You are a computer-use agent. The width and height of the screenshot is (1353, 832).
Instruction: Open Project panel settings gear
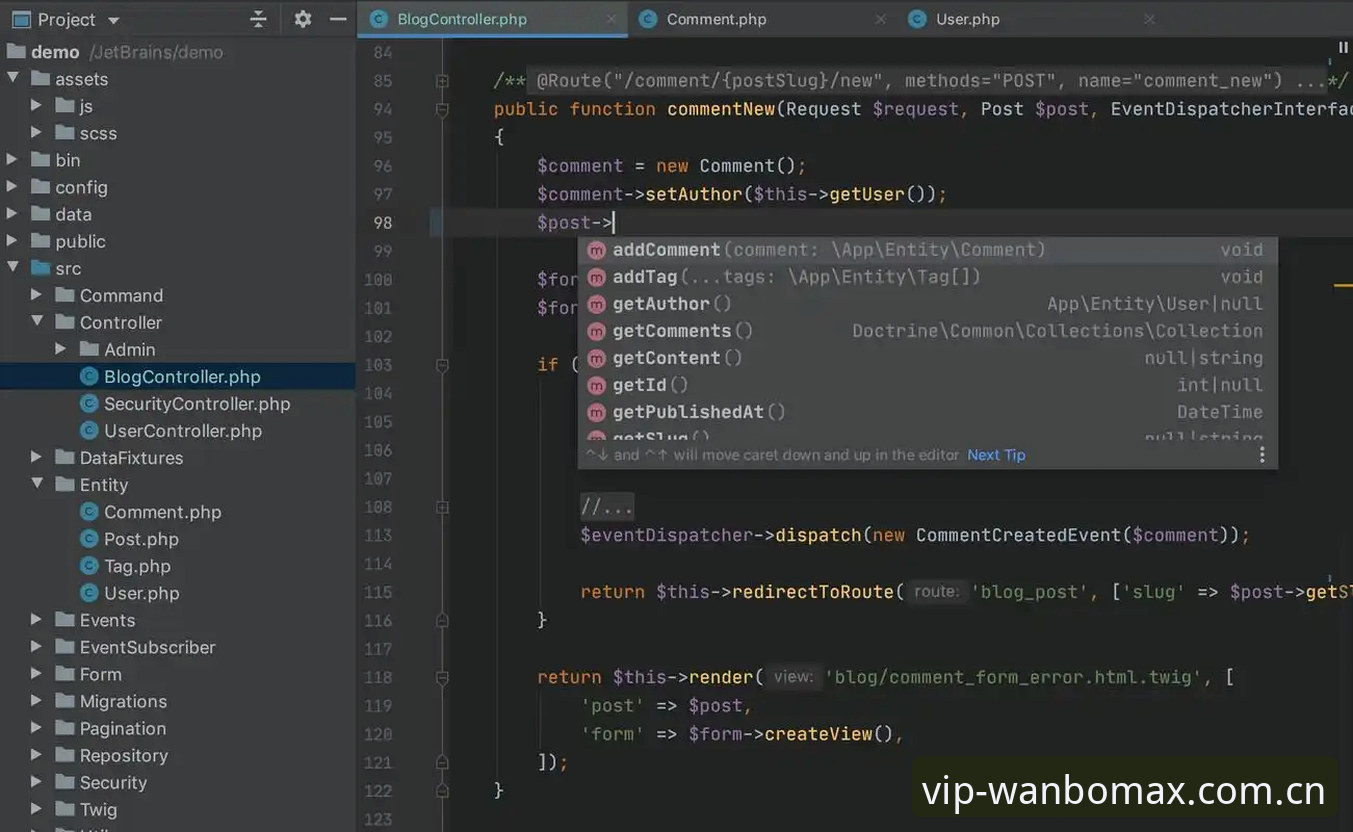click(303, 19)
